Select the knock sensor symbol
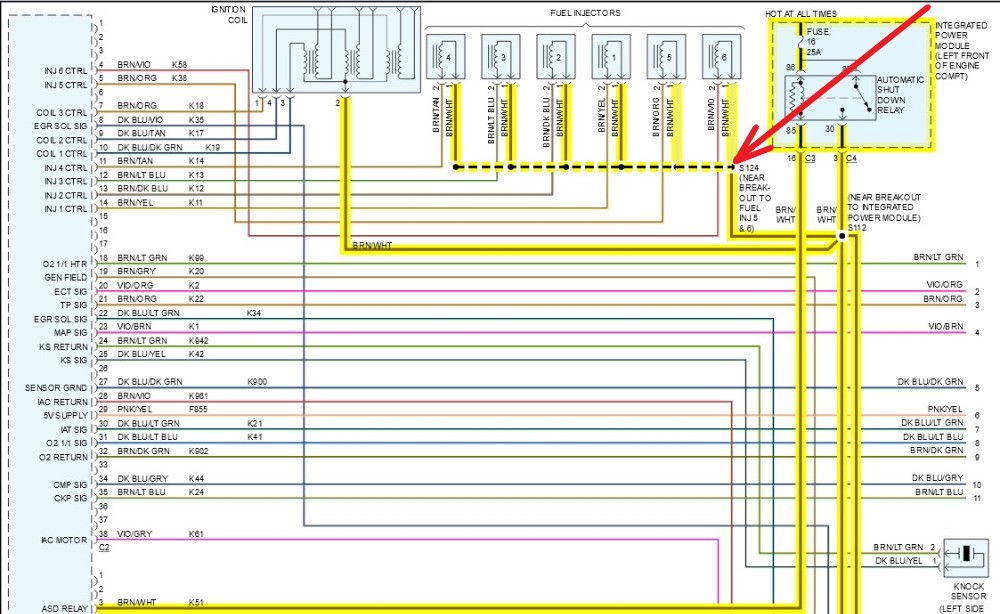This screenshot has height=614, width=1000. (965, 554)
